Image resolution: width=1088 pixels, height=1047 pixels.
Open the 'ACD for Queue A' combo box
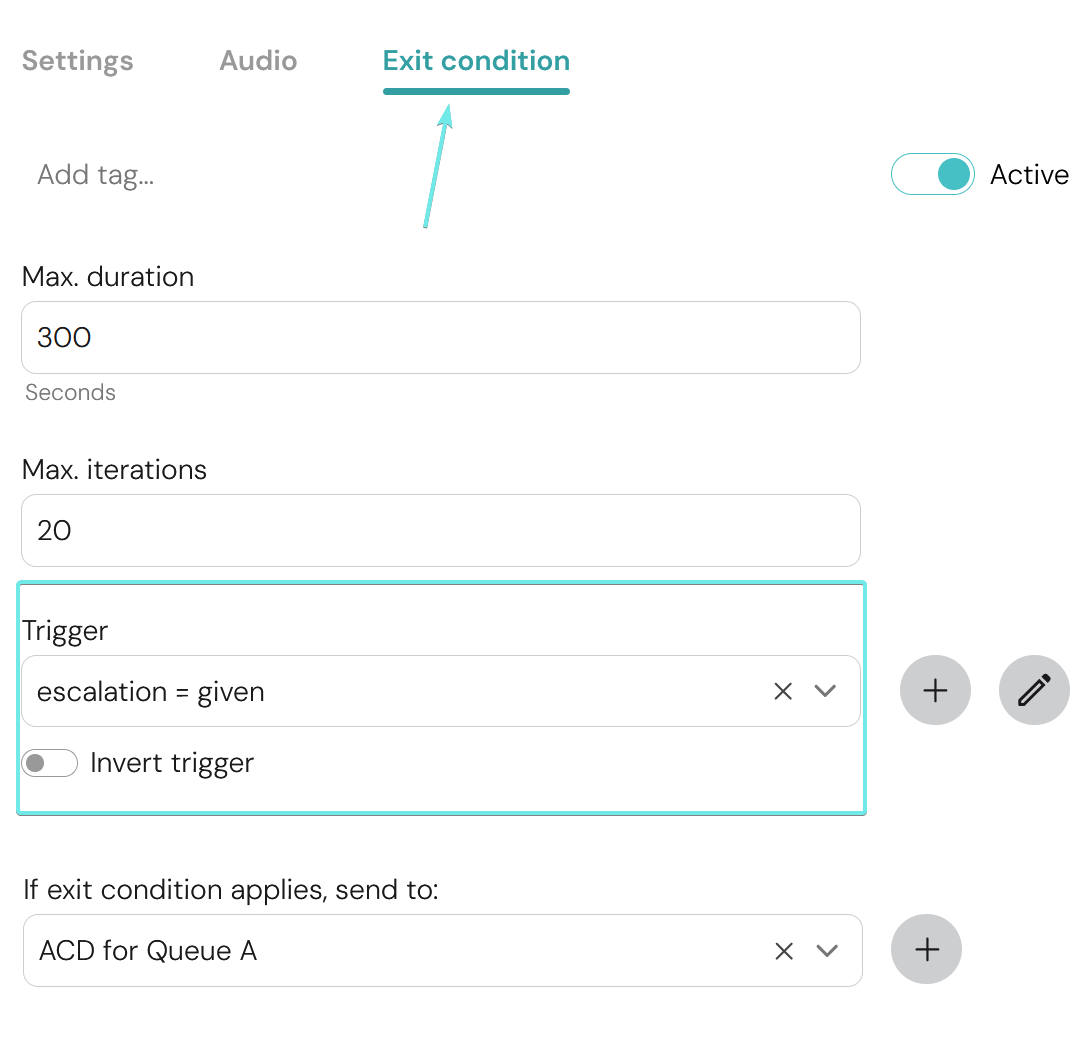click(390, 951)
